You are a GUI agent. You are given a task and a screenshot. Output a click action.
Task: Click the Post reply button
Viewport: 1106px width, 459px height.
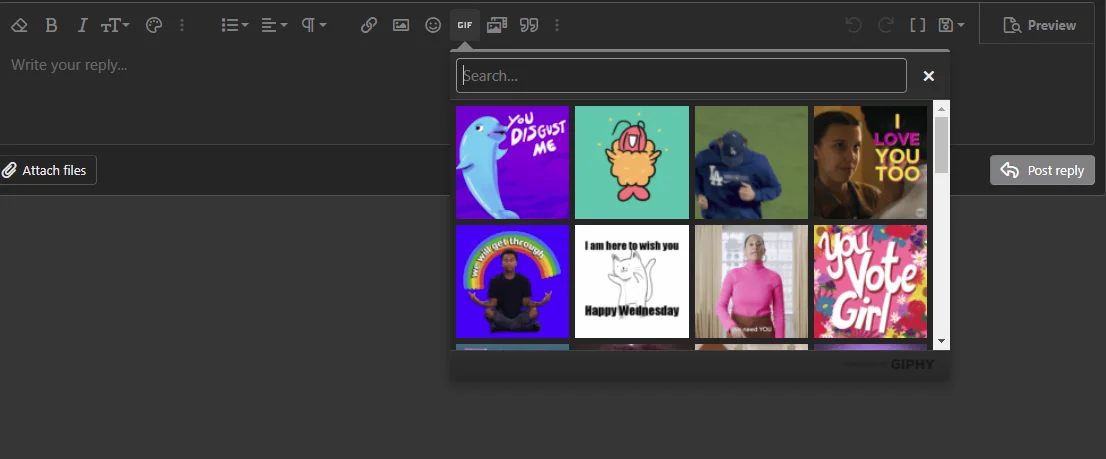pos(1043,170)
